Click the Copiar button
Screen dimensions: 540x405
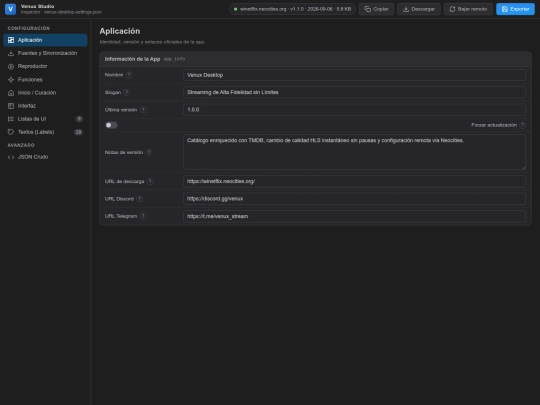[376, 9]
